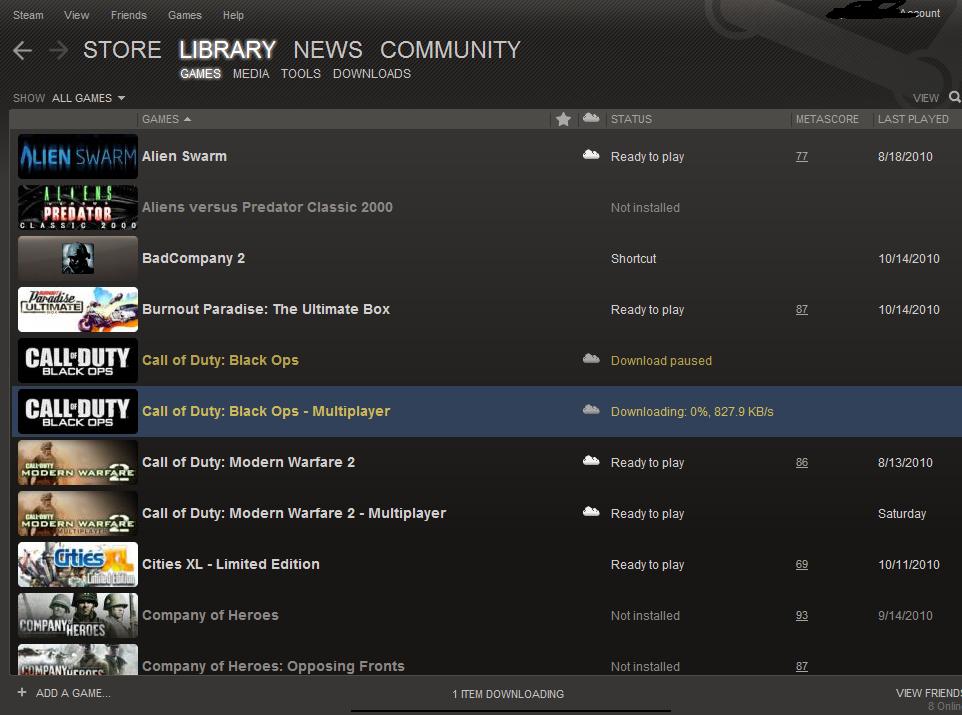
Task: Click the Downloading 0%, 827.9 KB/s status
Action: 692,412
